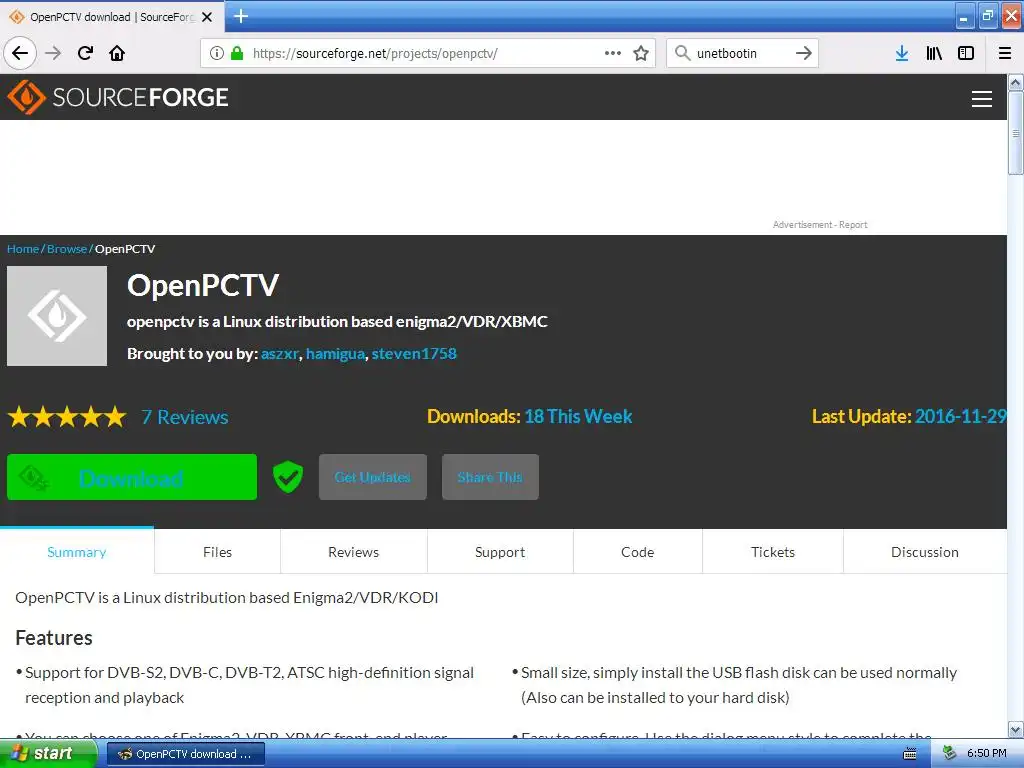Click the vertical scrollbar thumb
The height and width of the screenshot is (768, 1024).
tap(1015, 133)
